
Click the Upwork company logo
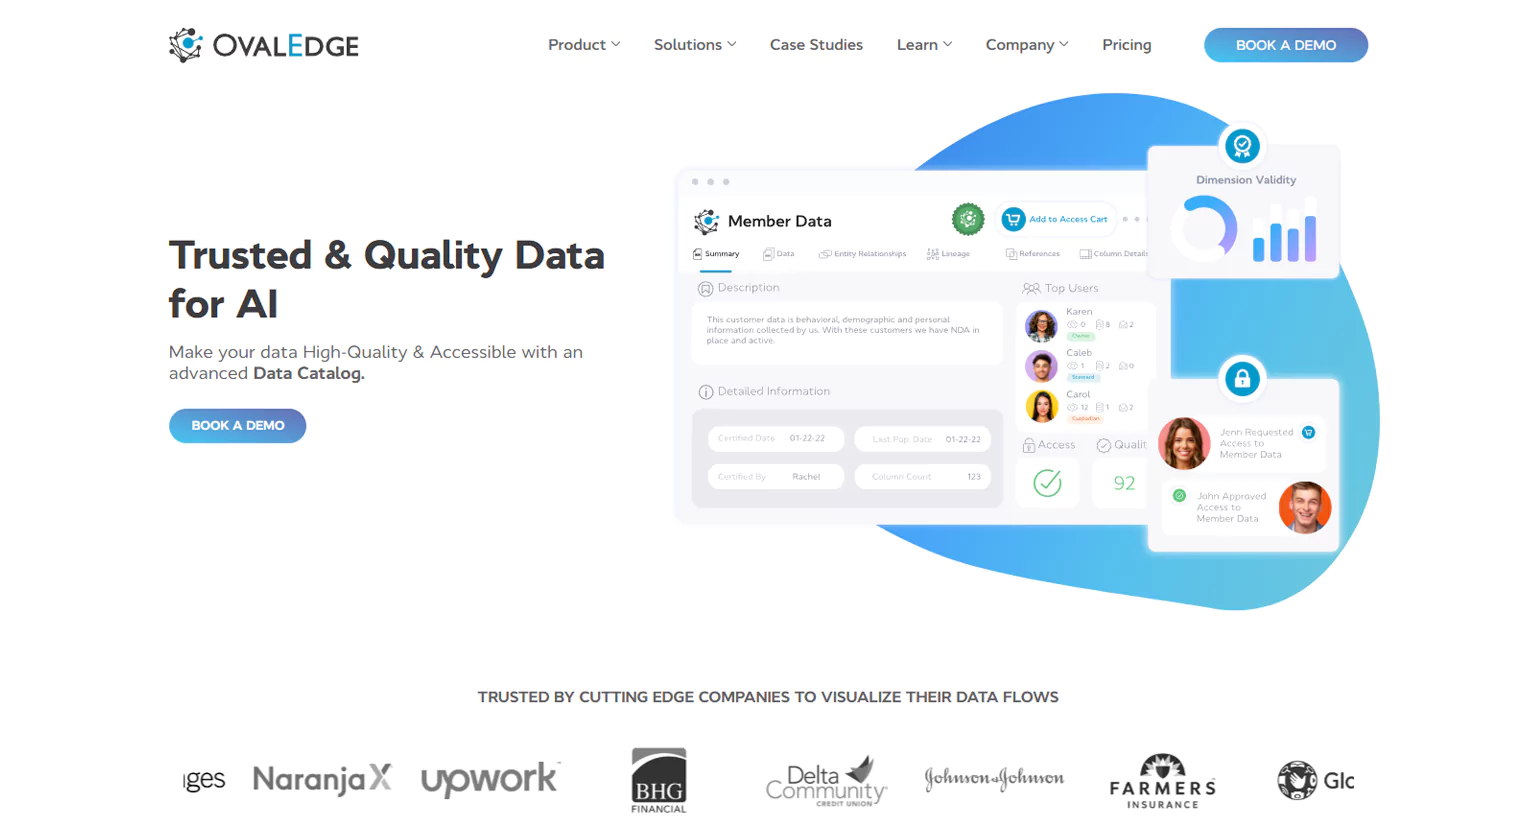pyautogui.click(x=489, y=779)
